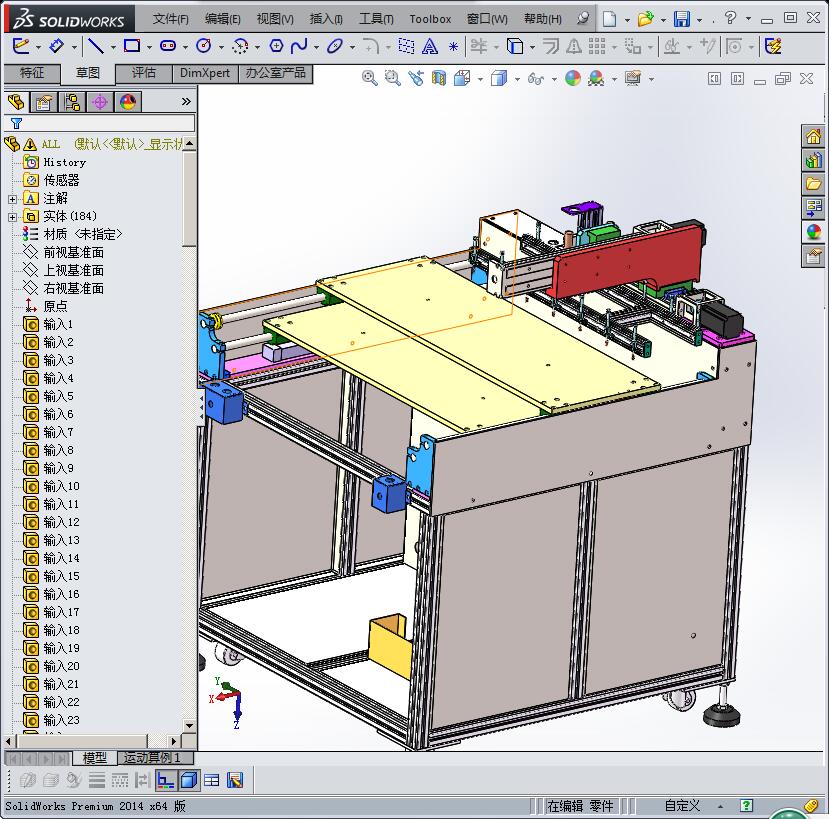829x819 pixels.
Task: Click Zoom to Fit magnifier
Action: 370,79
